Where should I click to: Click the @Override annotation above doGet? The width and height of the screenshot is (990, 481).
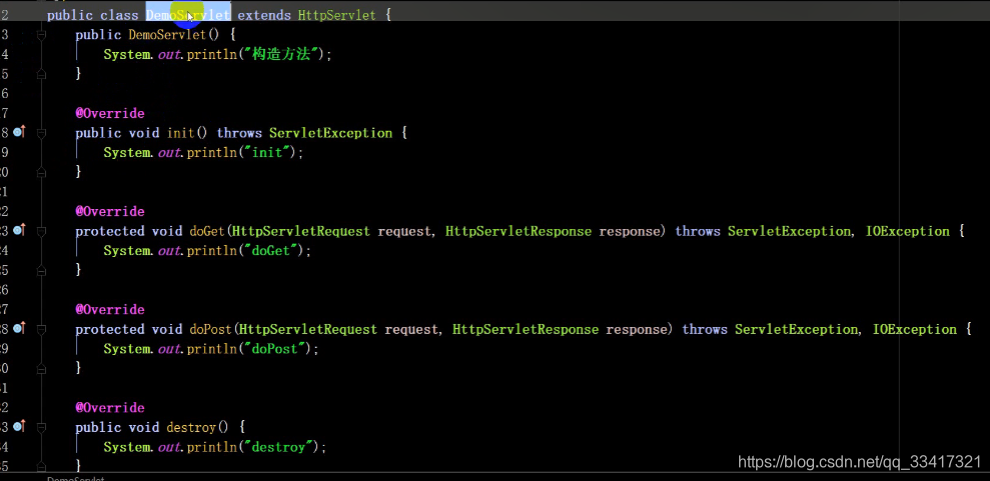(x=110, y=211)
